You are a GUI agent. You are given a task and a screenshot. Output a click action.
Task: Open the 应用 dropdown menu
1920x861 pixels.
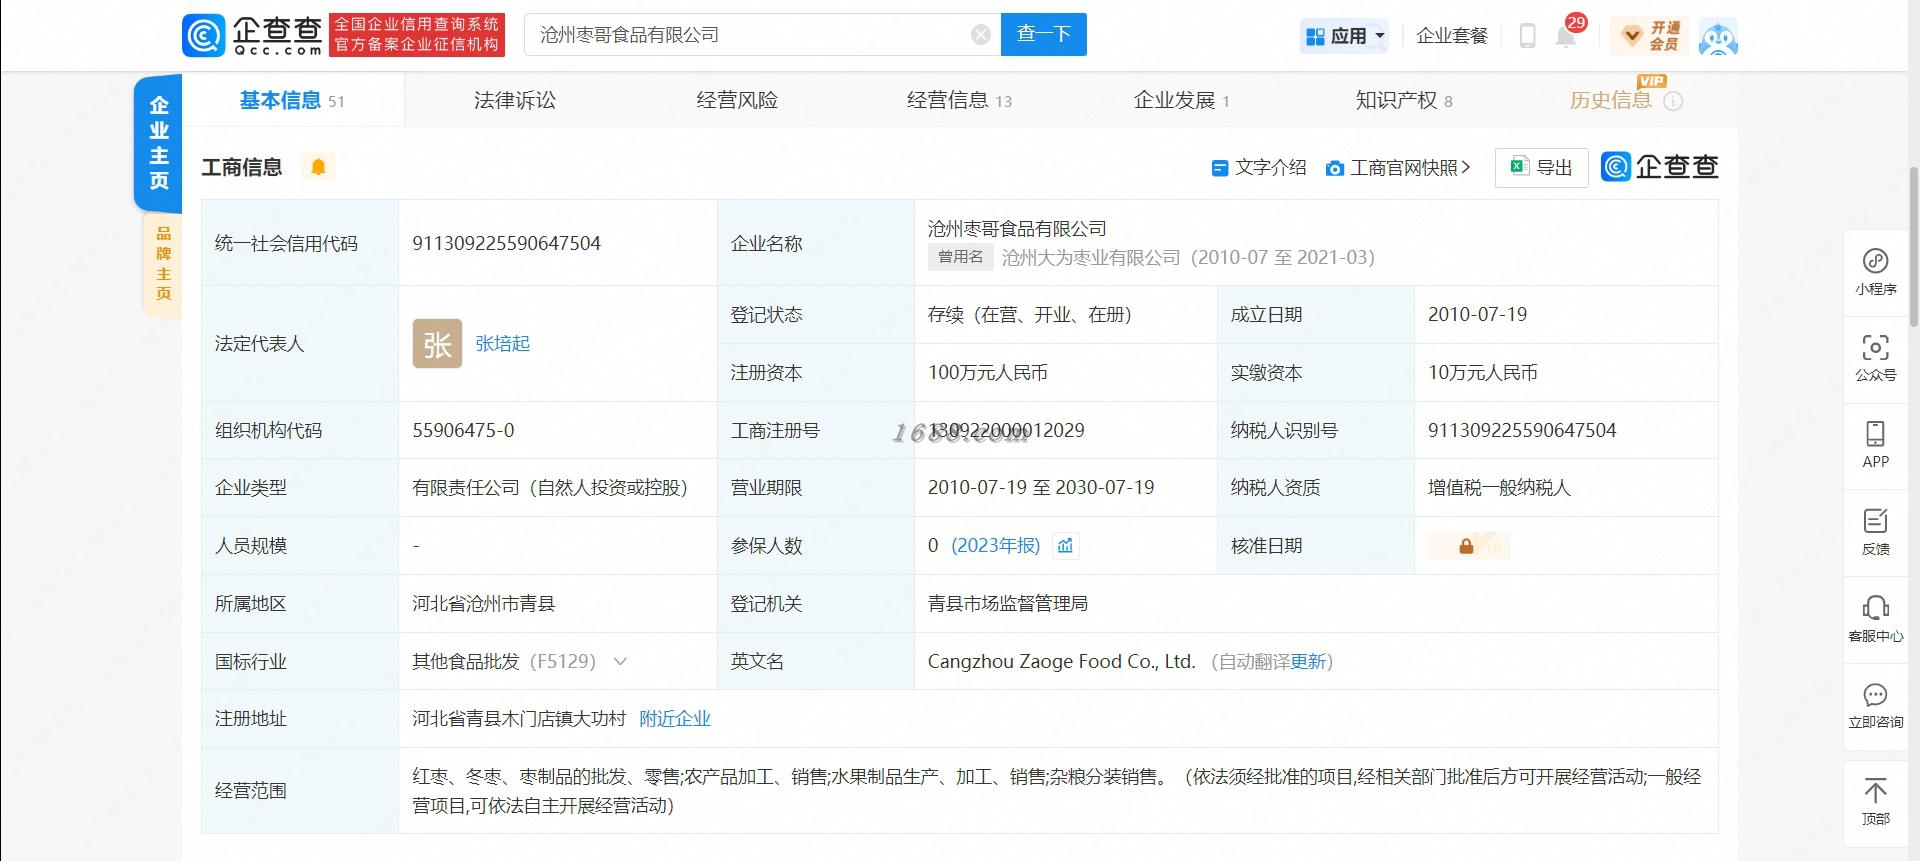1345,36
